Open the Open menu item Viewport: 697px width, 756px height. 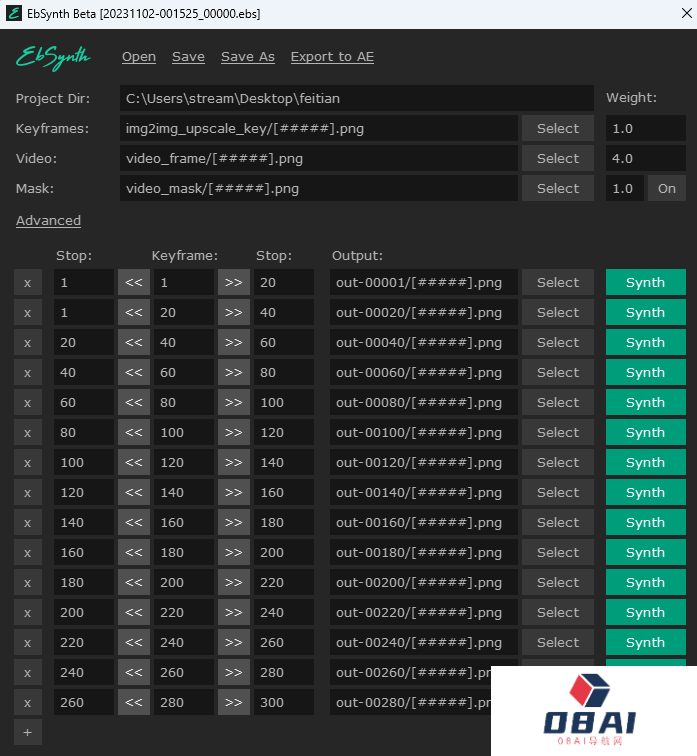pos(139,57)
